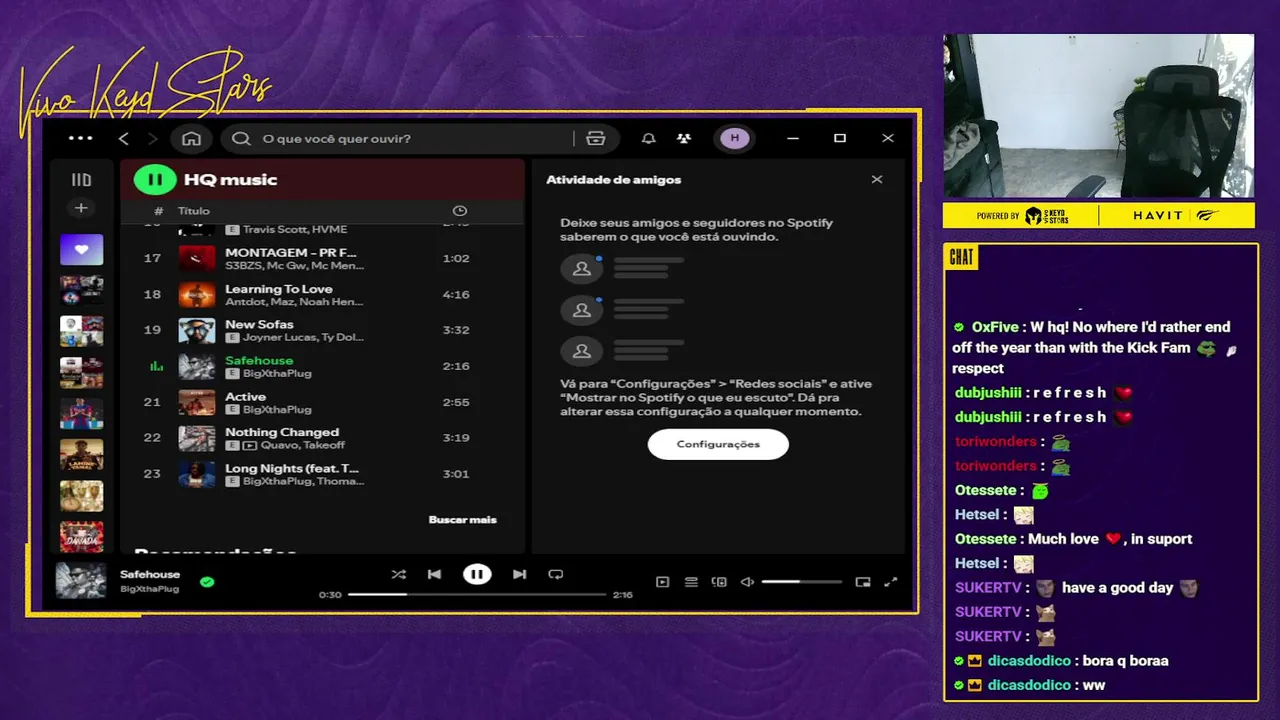The image size is (1280, 720).
Task: Minimize the Spotify window
Action: click(793, 138)
